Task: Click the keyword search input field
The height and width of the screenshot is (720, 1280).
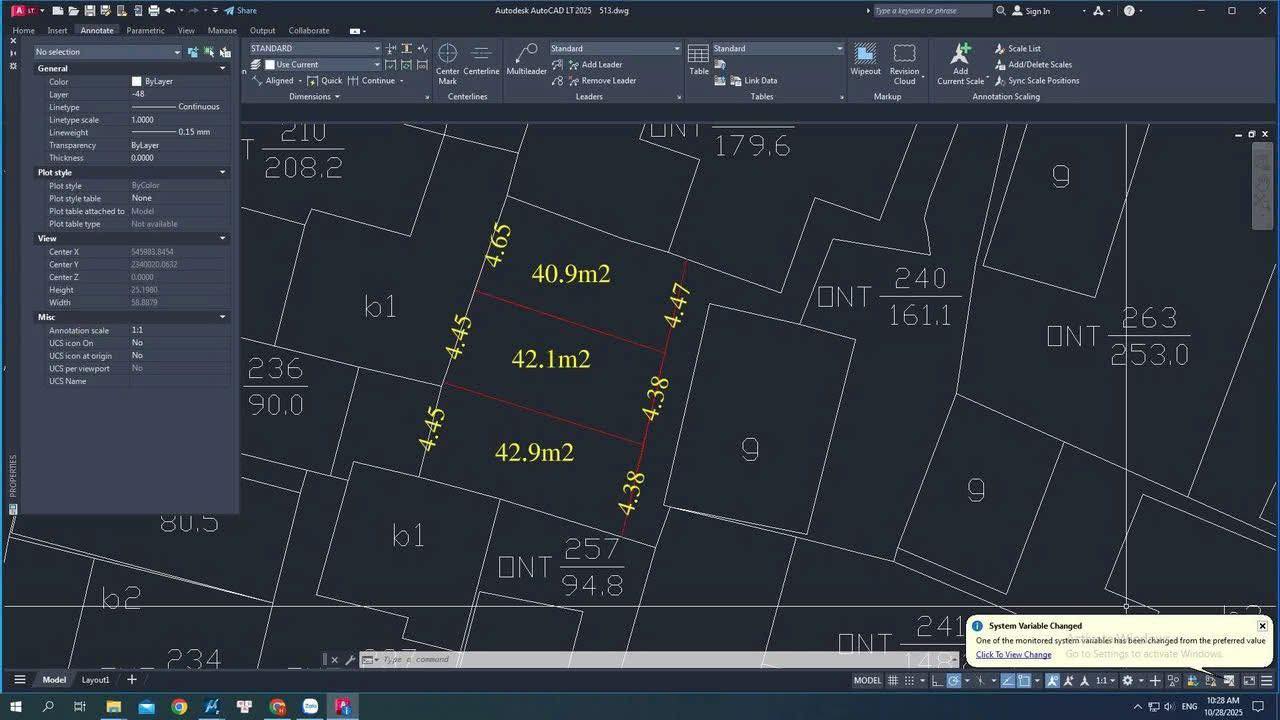Action: [930, 11]
